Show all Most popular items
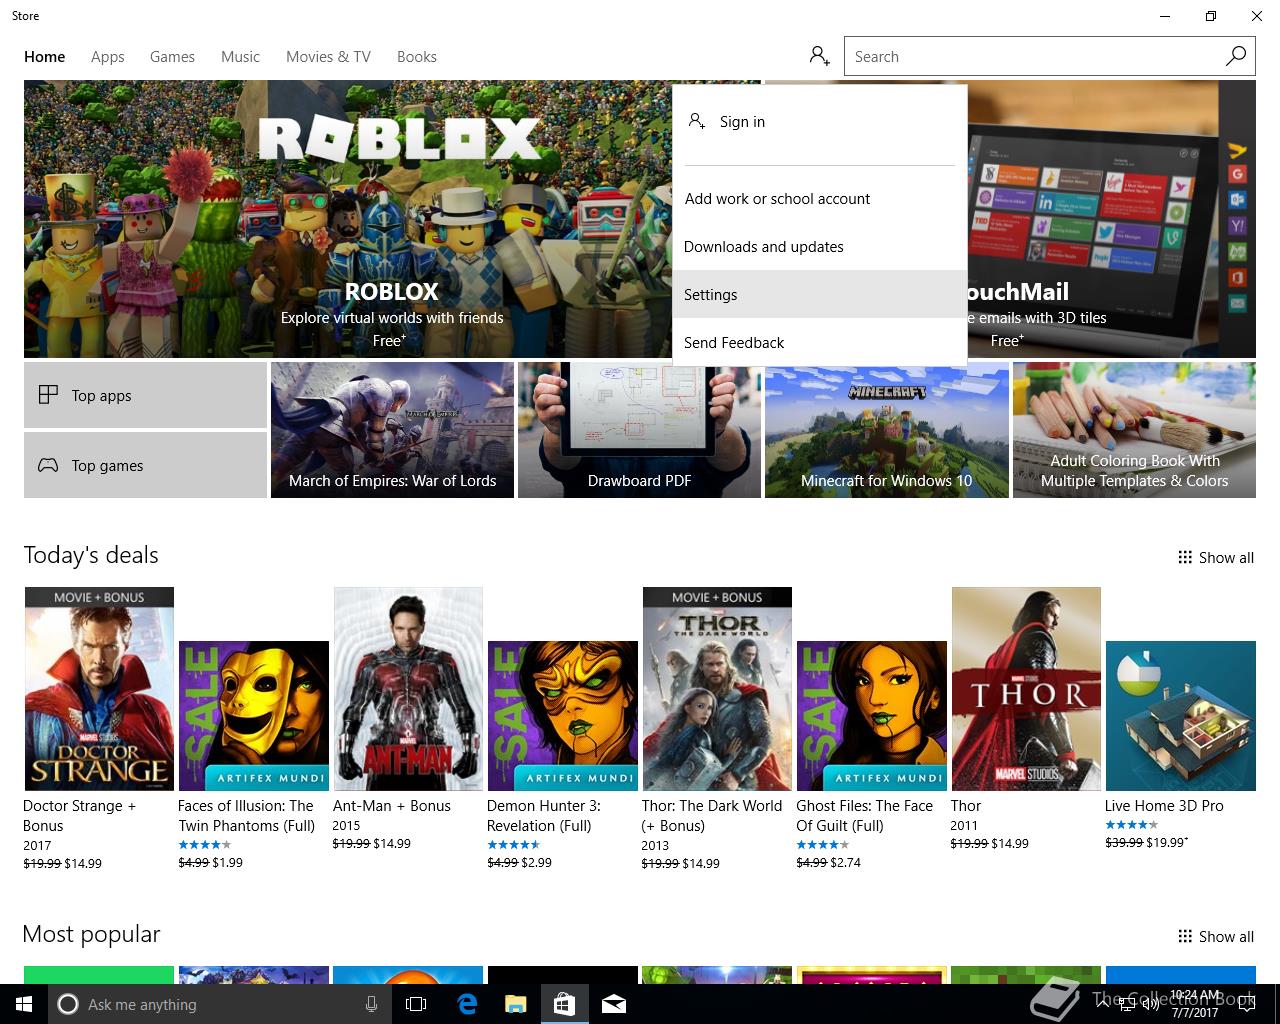This screenshot has height=1024, width=1280. click(x=1216, y=936)
